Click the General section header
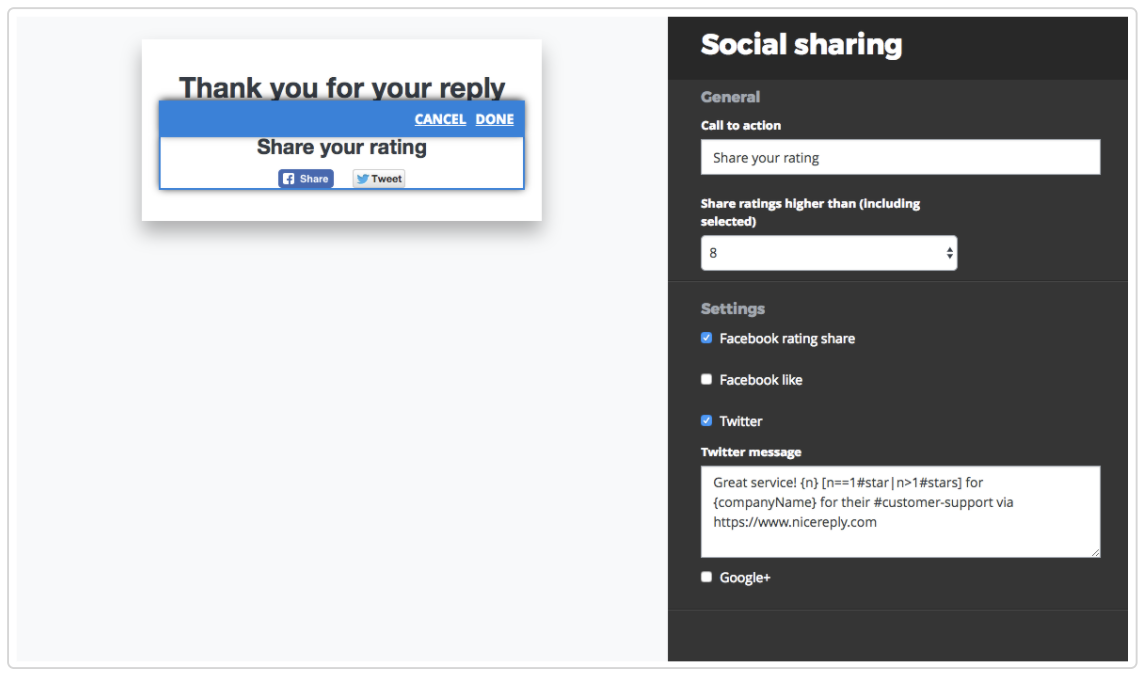This screenshot has width=1144, height=679. point(730,97)
